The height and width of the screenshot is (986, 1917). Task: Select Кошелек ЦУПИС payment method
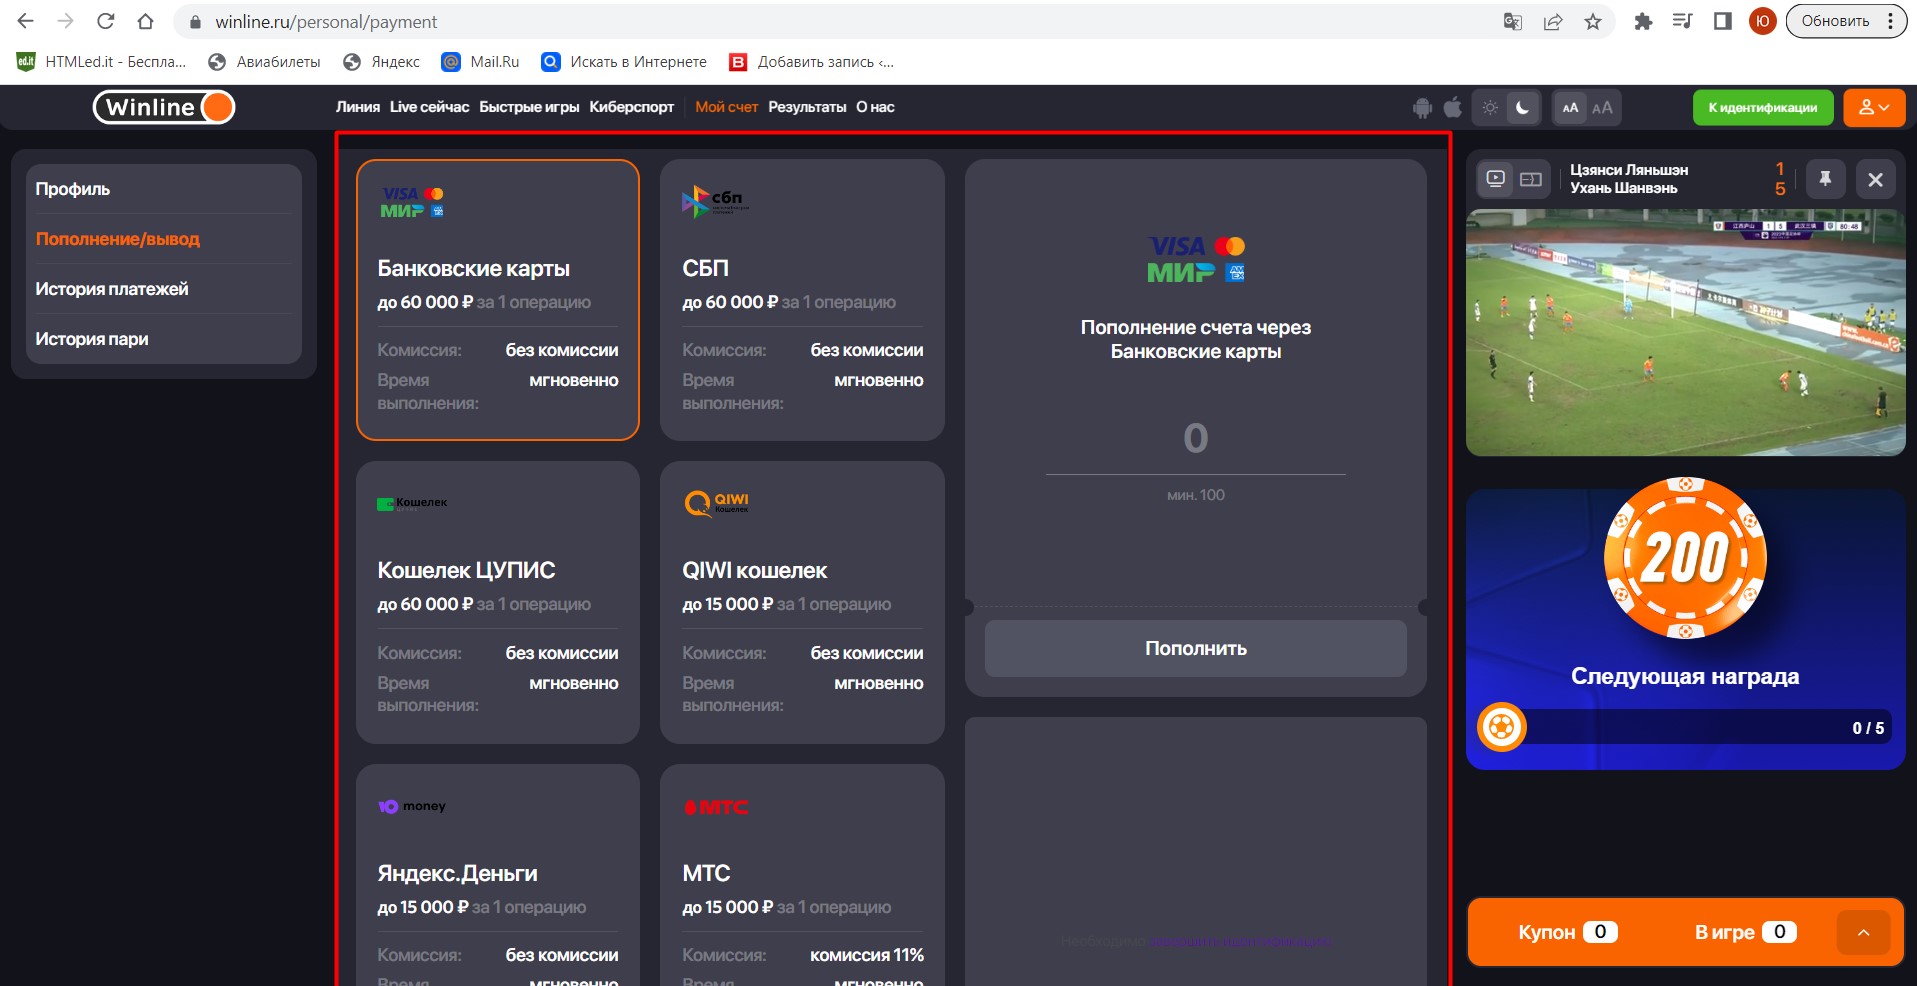[498, 602]
